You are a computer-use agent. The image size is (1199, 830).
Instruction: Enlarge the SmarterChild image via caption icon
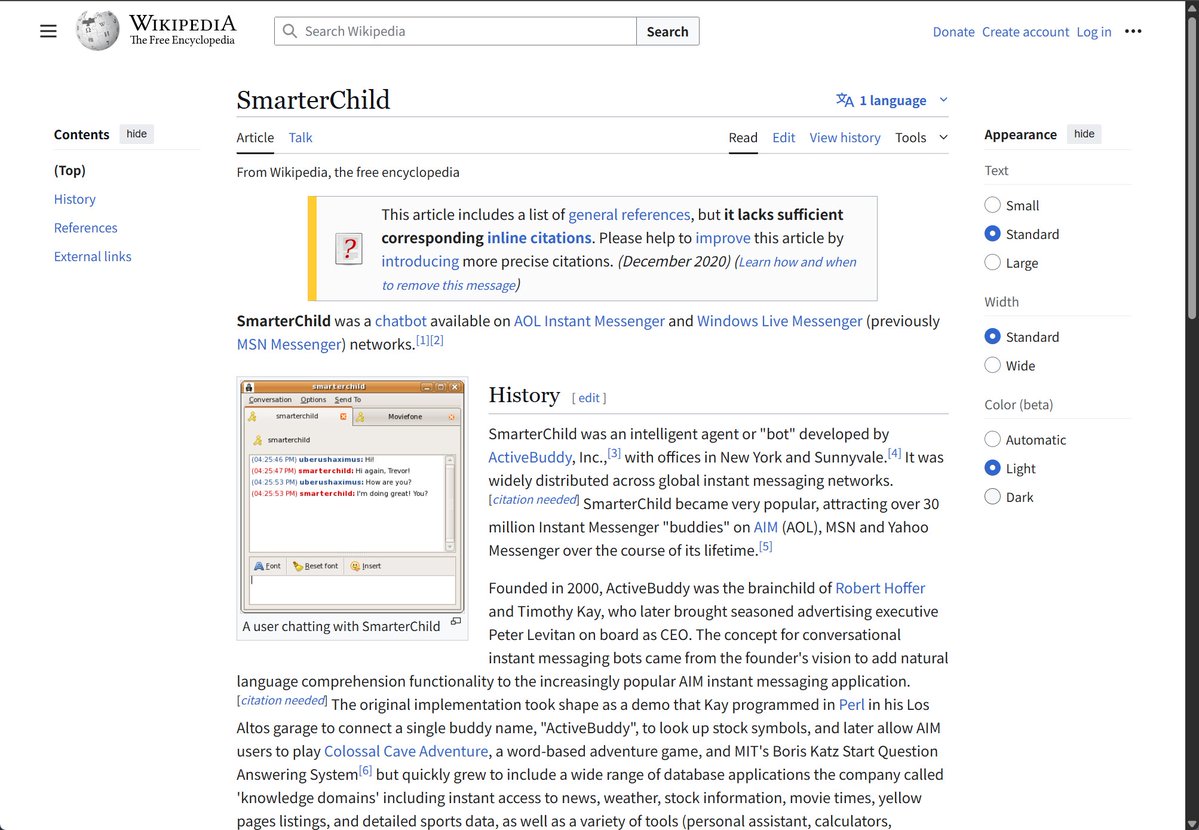pos(456,621)
